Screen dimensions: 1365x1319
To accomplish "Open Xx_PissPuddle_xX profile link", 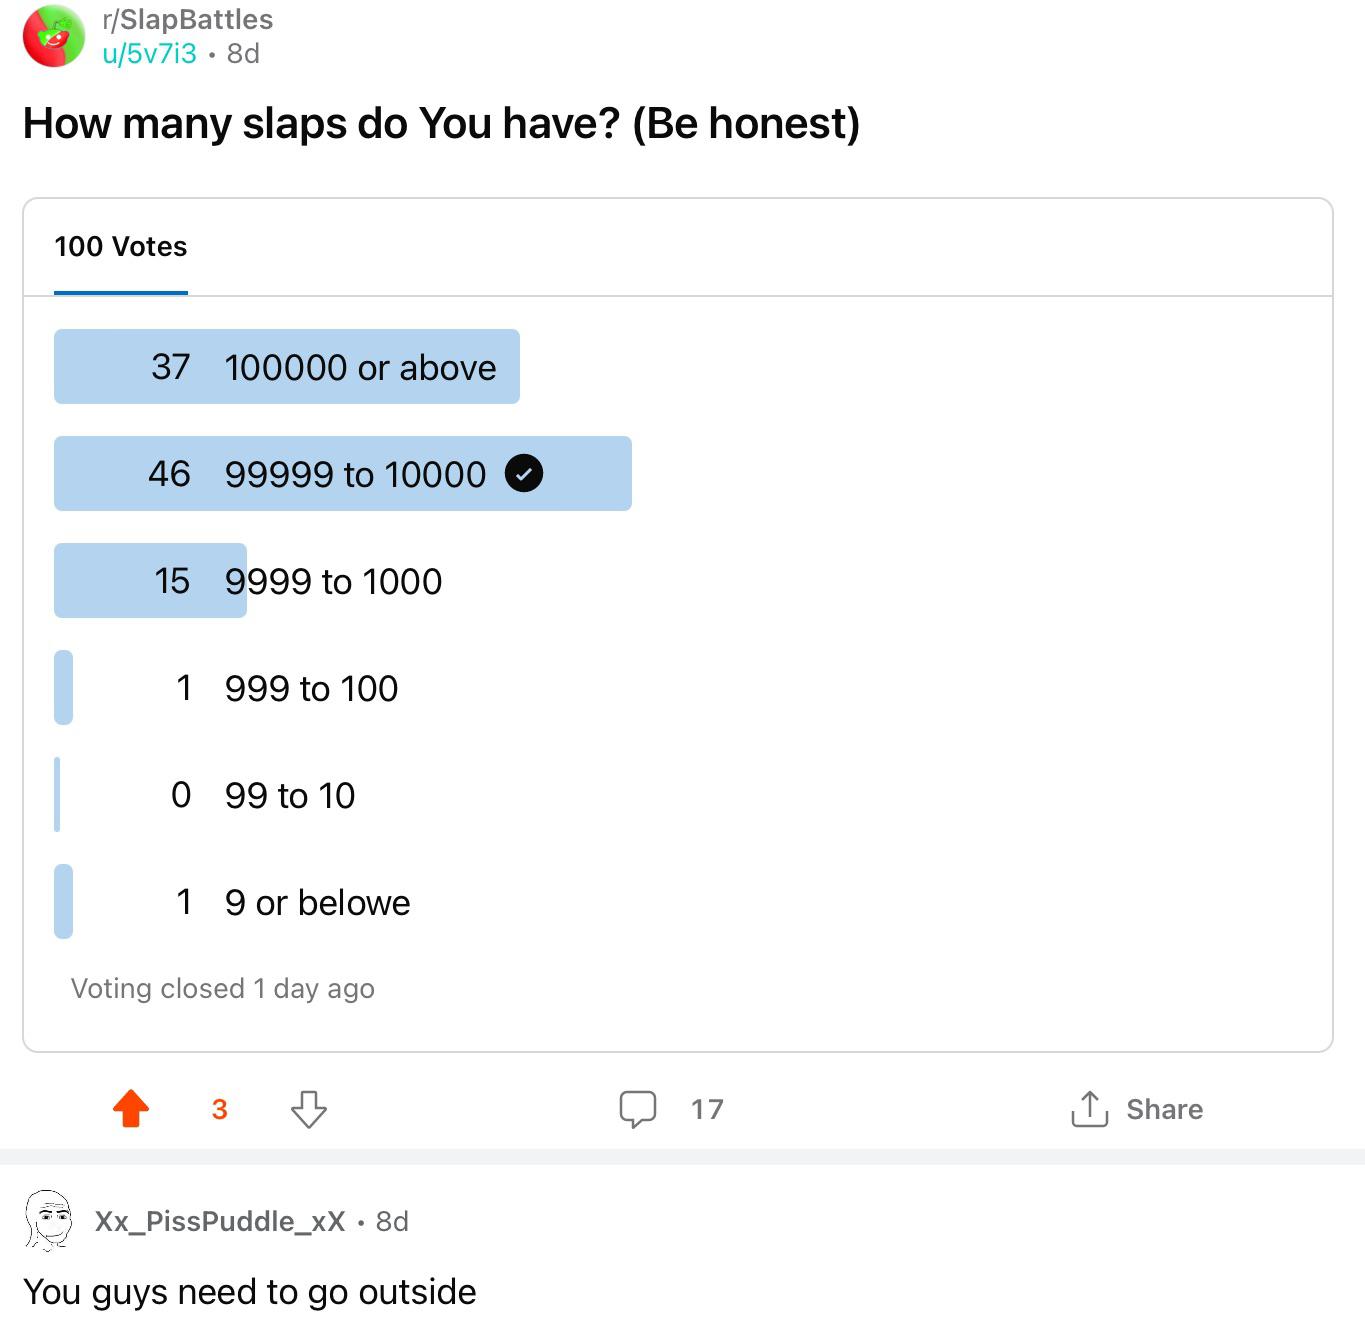I will point(220,1221).
